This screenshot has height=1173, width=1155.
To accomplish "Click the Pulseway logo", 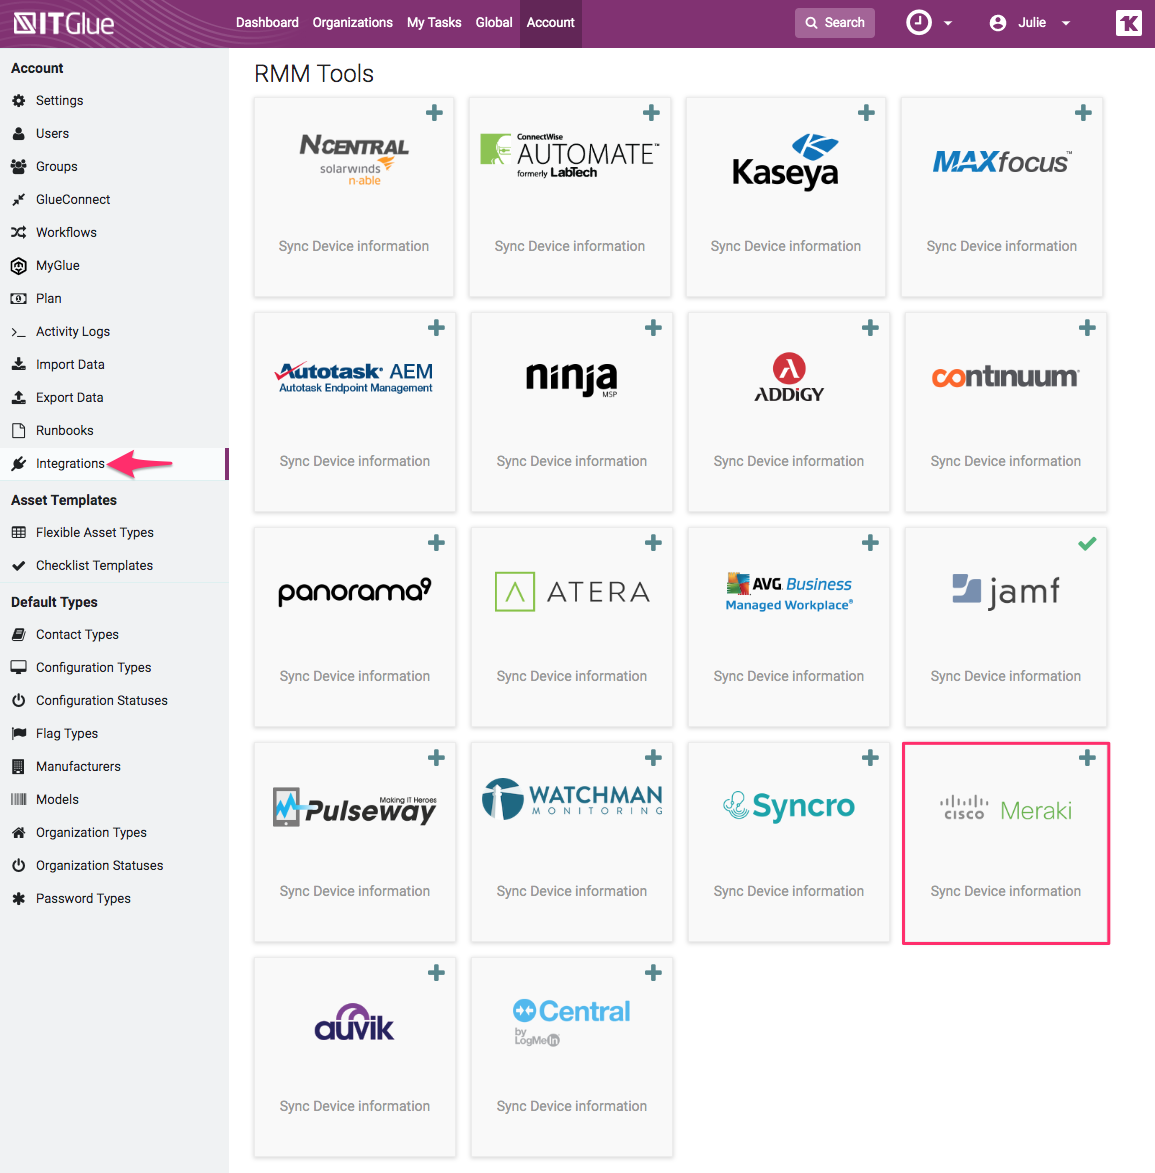I will [x=355, y=806].
